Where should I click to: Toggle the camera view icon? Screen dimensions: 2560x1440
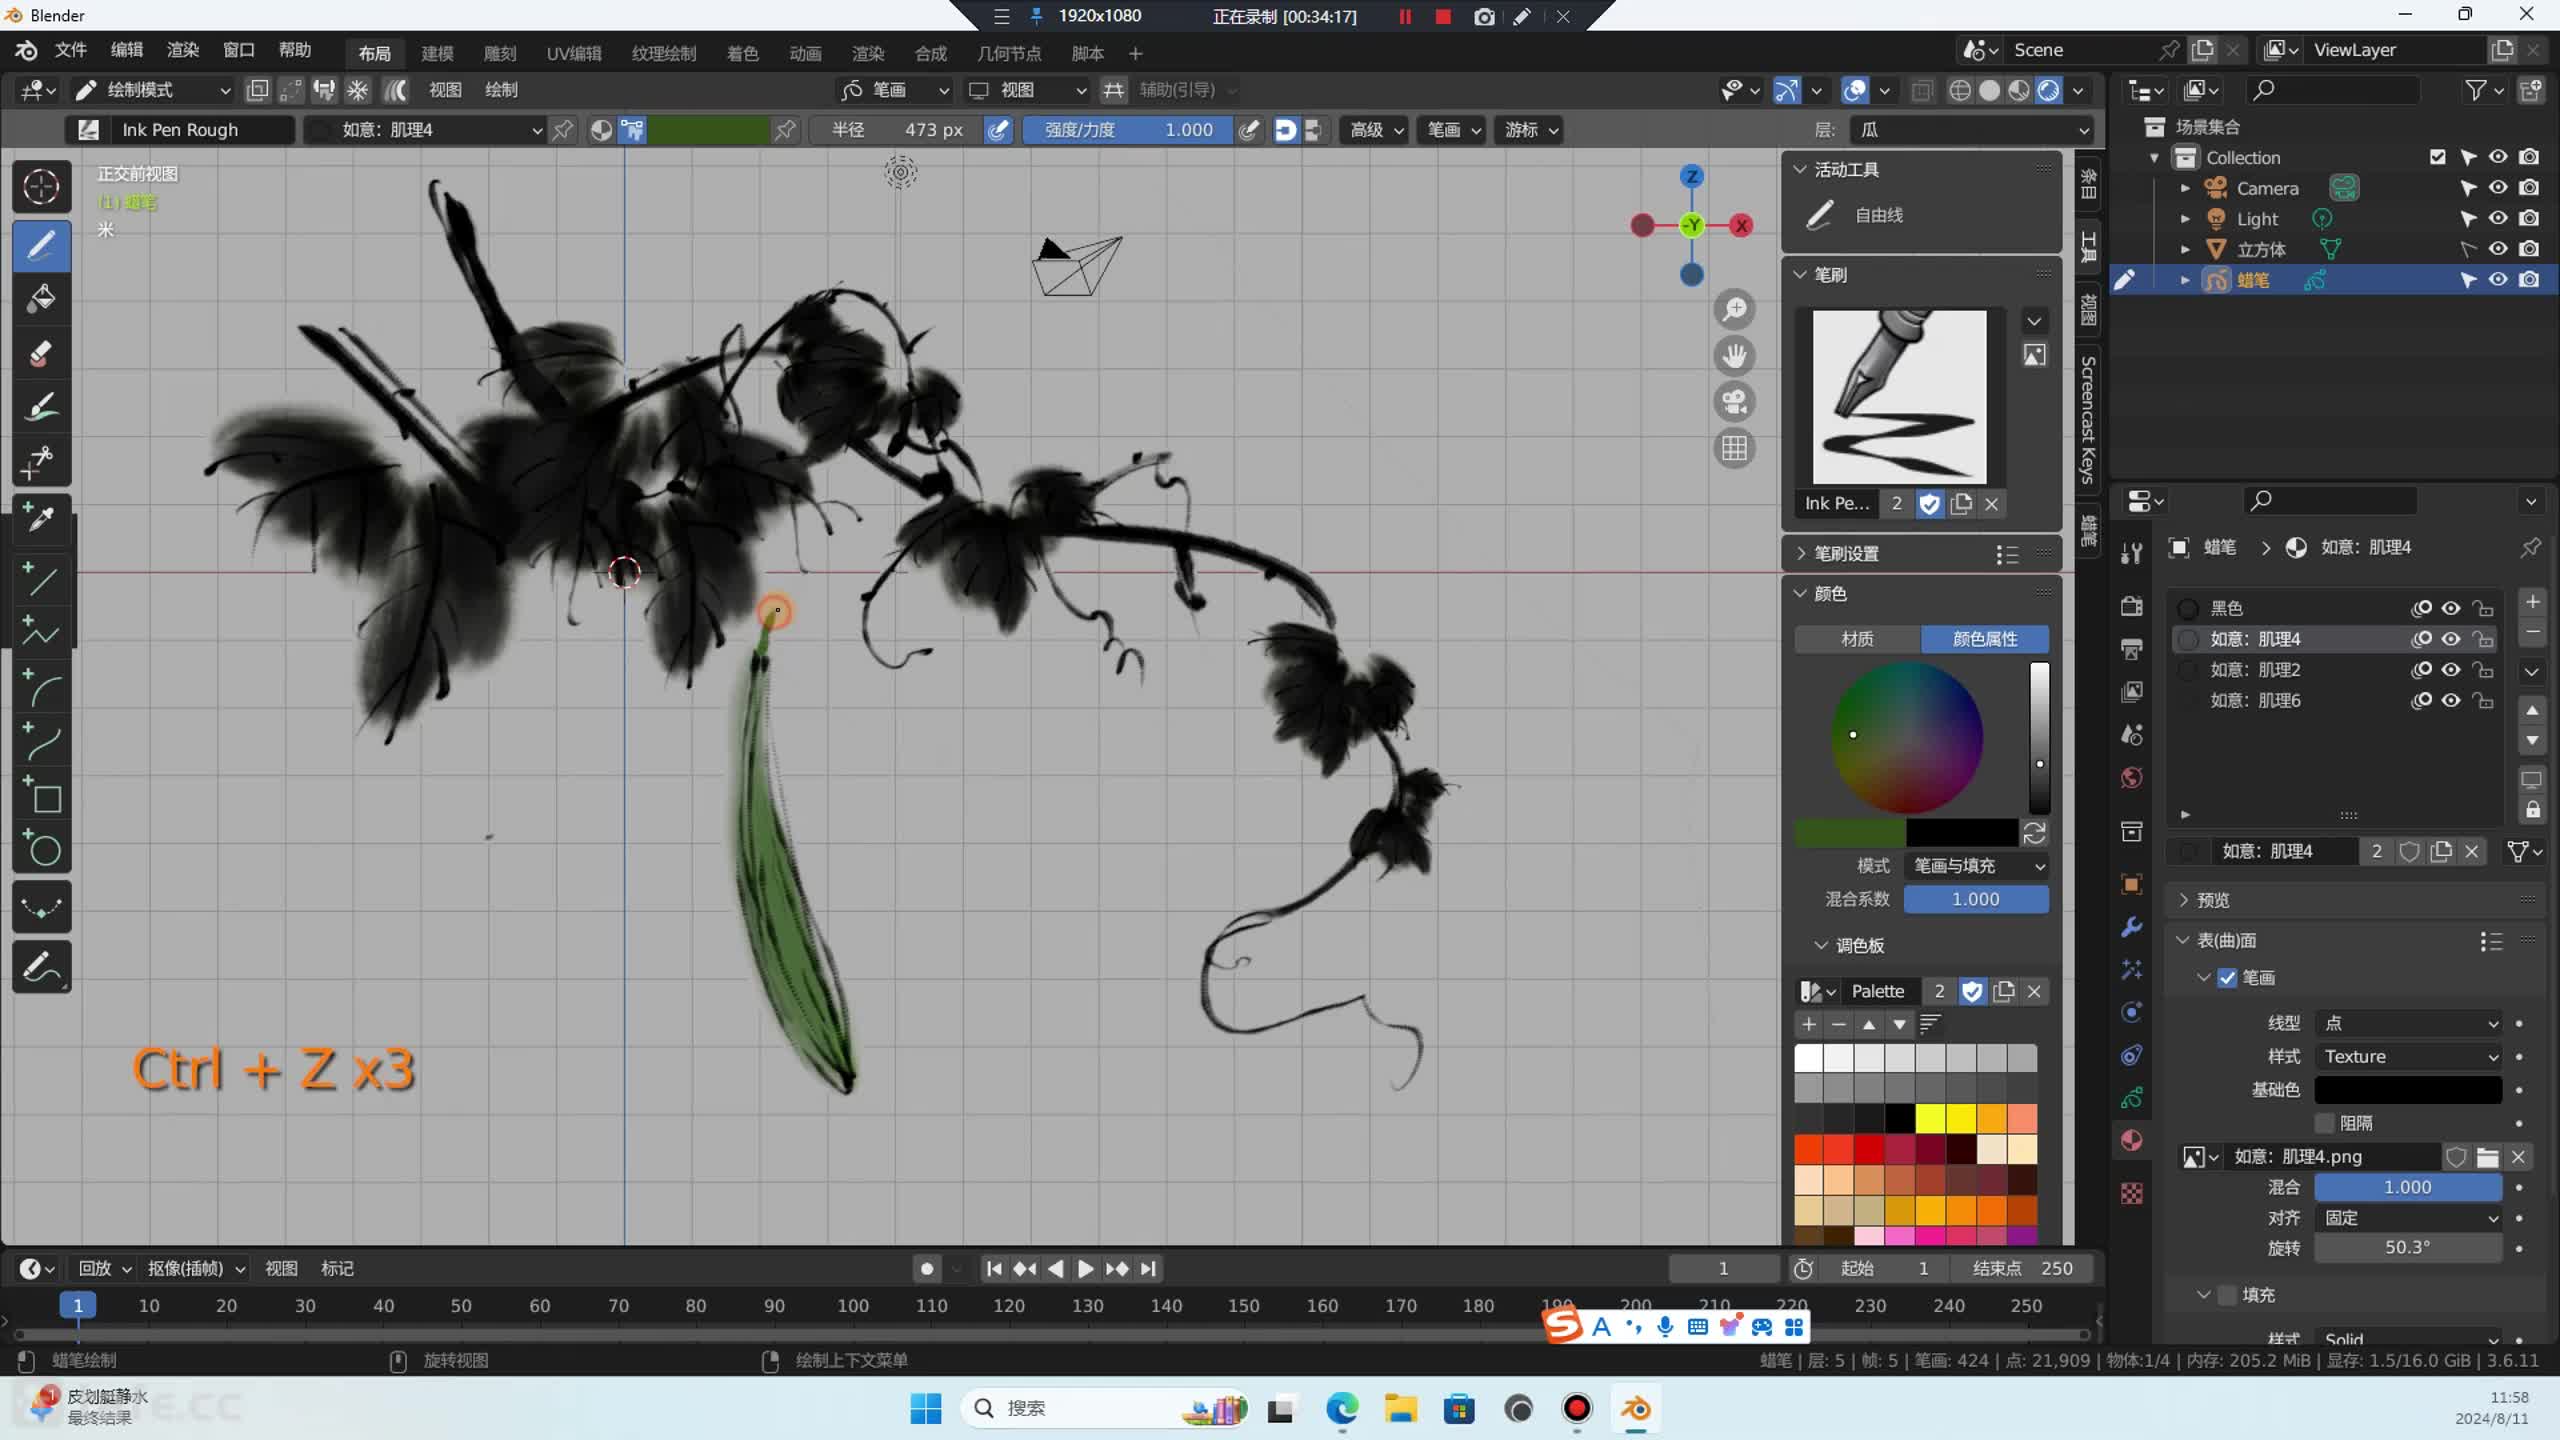coord(1734,402)
